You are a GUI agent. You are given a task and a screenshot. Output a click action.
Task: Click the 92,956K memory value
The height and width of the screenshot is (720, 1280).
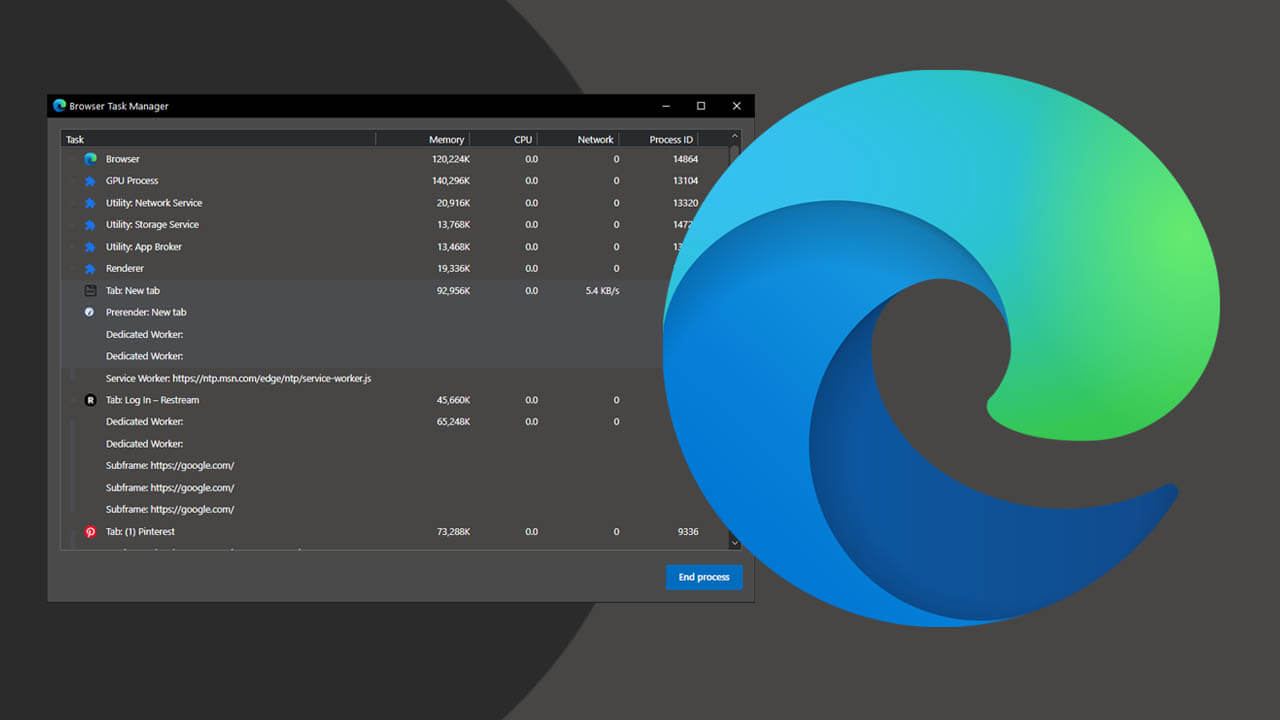click(x=454, y=291)
